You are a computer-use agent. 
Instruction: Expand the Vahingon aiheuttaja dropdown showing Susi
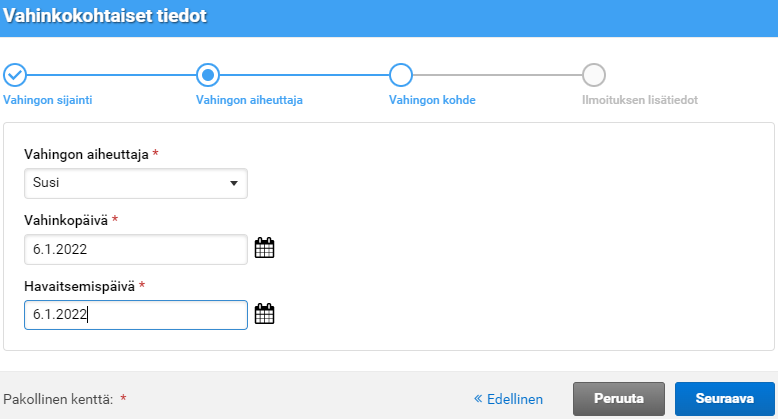135,184
